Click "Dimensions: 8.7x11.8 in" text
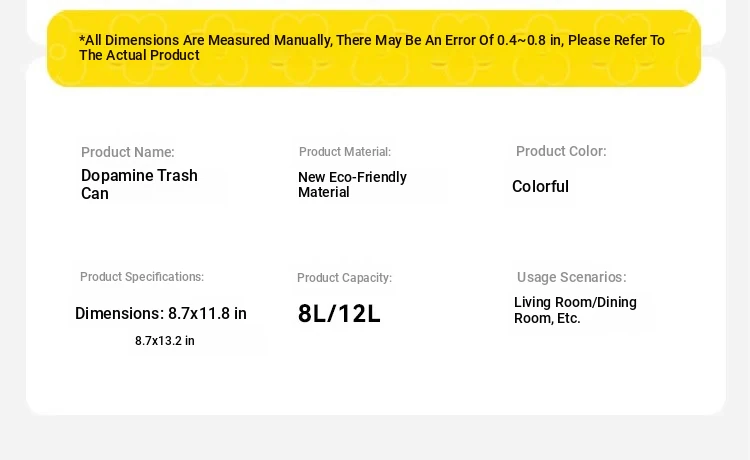 pyautogui.click(x=161, y=314)
